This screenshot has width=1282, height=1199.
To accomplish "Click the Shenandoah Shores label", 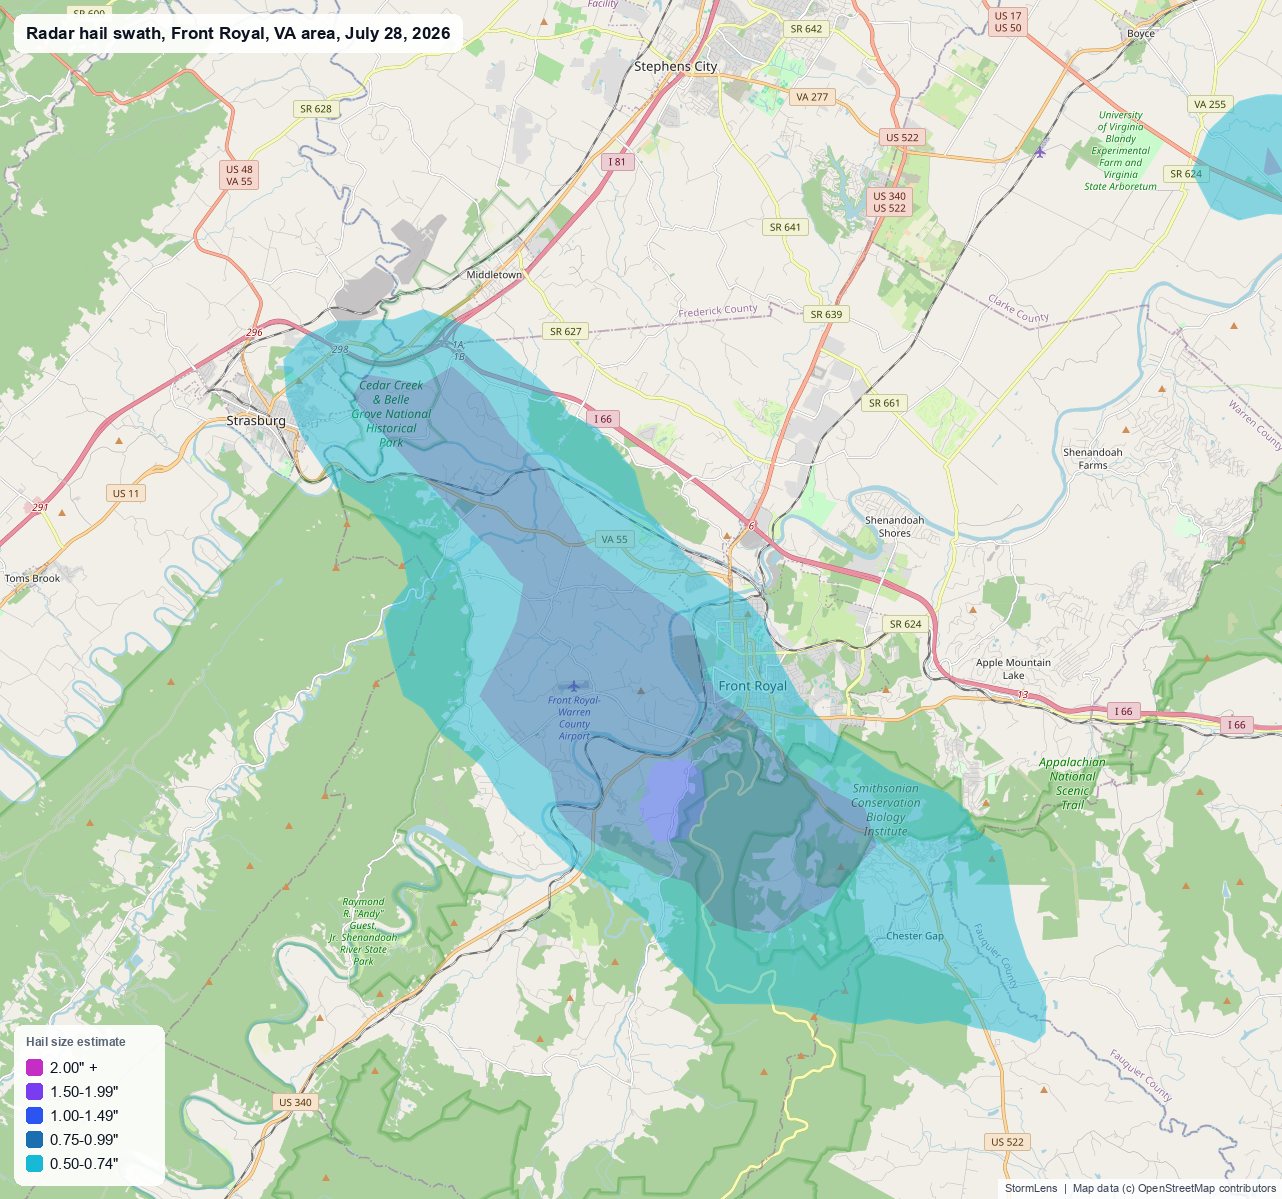I will (x=894, y=527).
